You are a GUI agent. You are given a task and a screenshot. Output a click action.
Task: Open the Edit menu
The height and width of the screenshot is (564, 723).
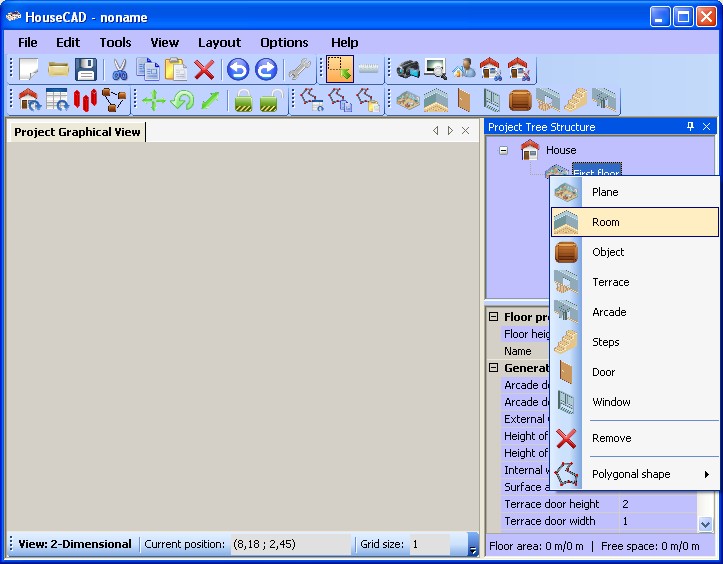click(68, 42)
